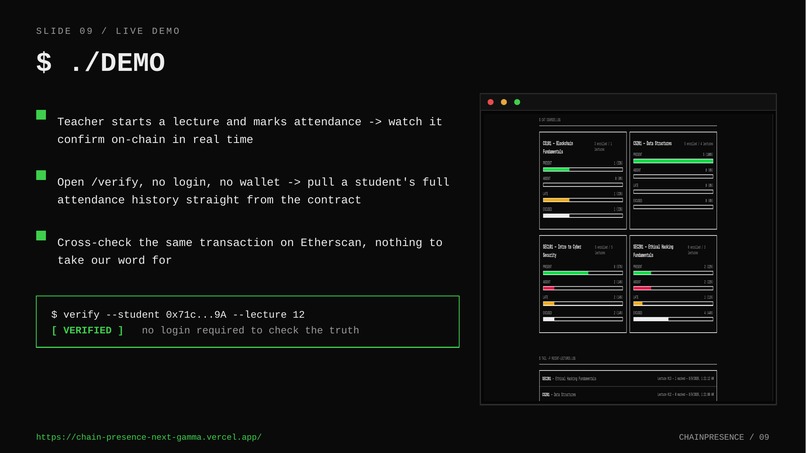806x453 pixels.
Task: Click the red close dot in the demo window
Action: pyautogui.click(x=490, y=102)
